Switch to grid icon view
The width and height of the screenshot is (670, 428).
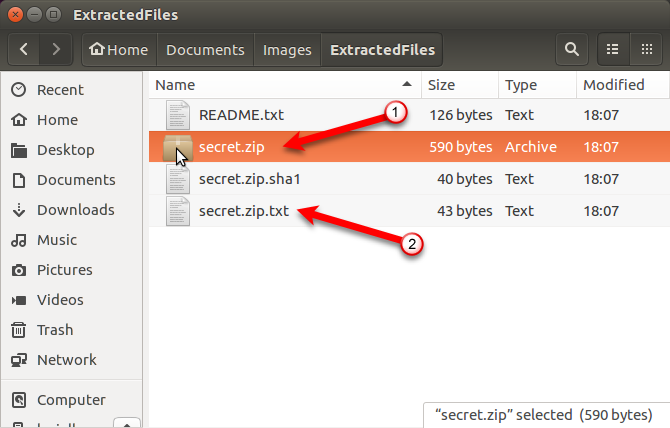tap(646, 50)
